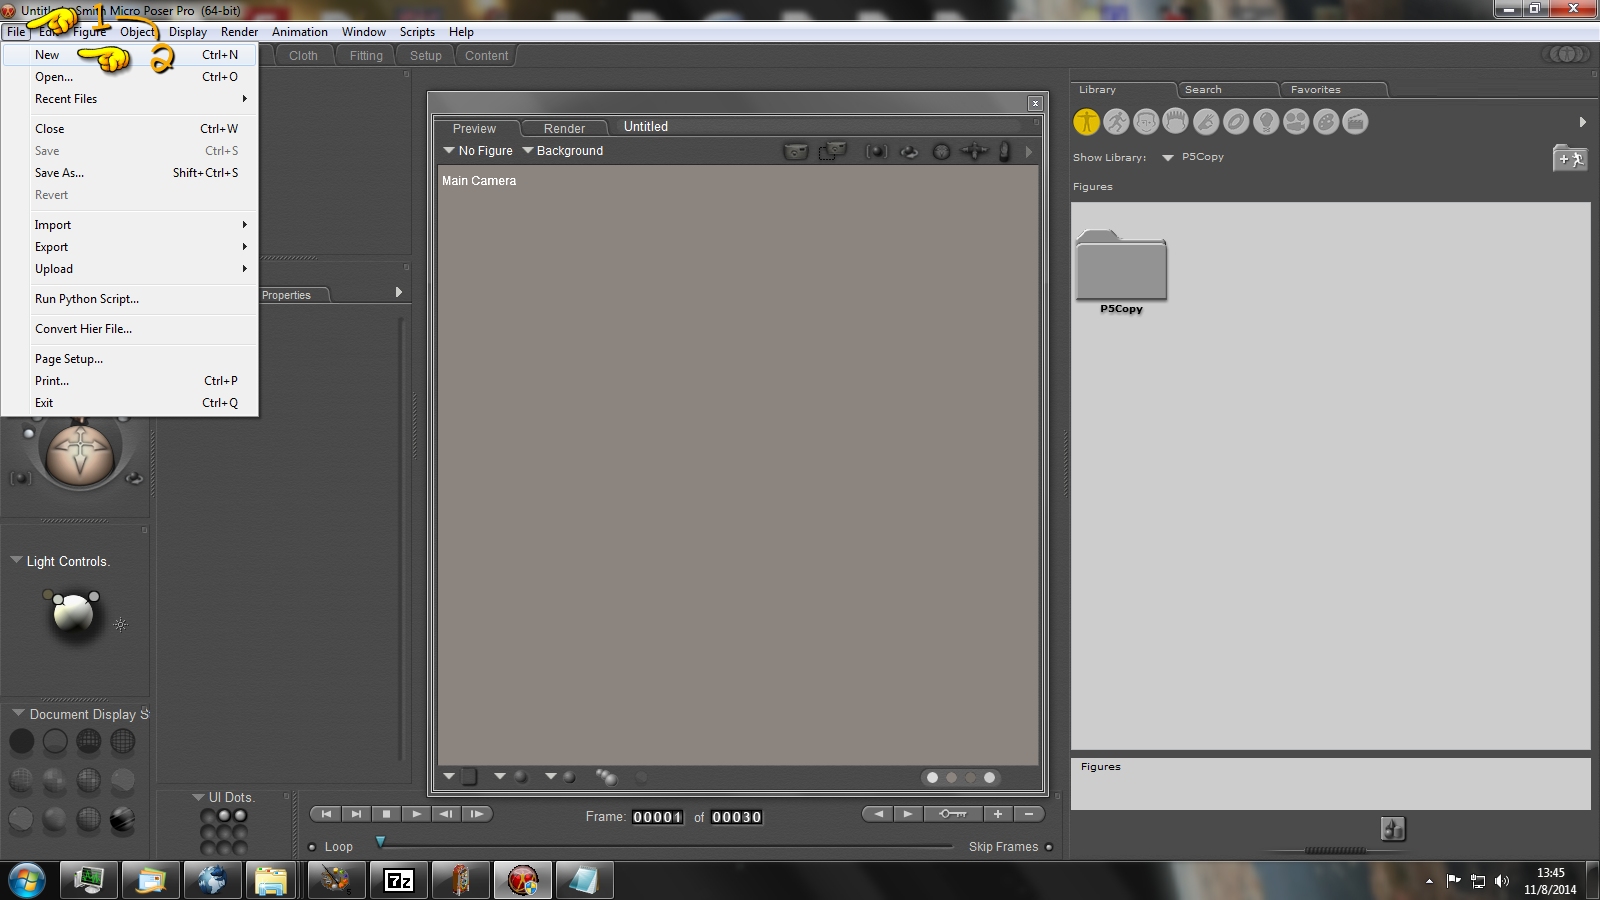The width and height of the screenshot is (1600, 900).
Task: Switch to the Render tab
Action: (564, 128)
